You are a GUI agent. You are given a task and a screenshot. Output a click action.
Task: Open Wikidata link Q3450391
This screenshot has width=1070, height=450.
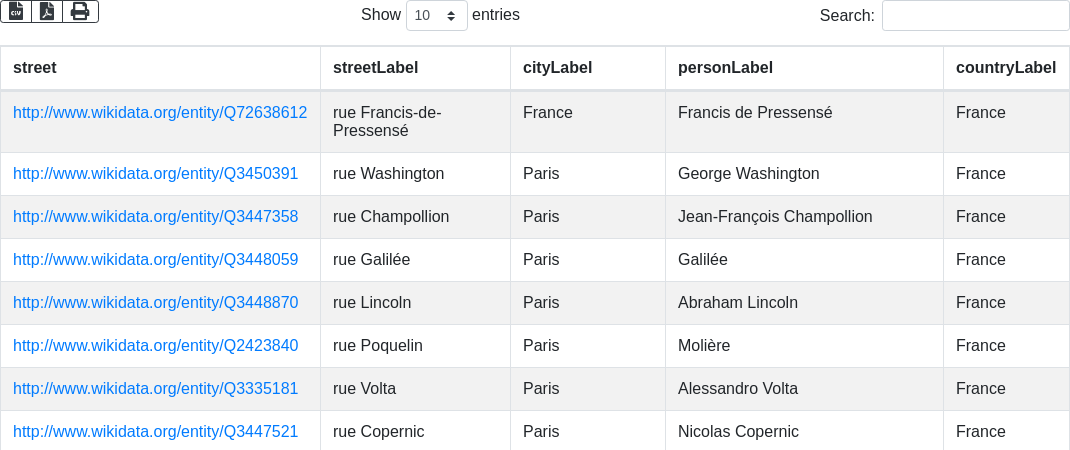(155, 174)
